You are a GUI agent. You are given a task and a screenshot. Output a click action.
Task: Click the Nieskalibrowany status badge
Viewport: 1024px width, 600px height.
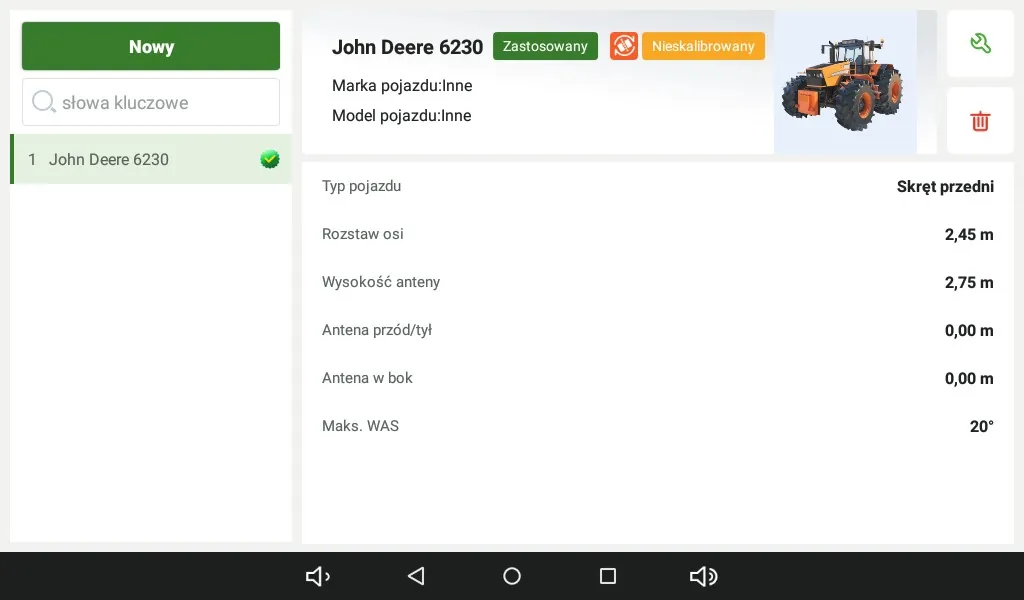click(703, 46)
